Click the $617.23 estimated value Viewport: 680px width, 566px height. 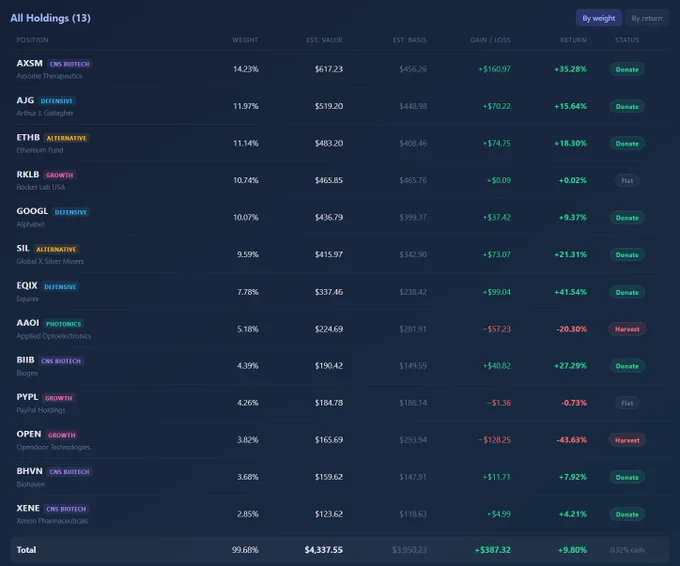coord(329,69)
